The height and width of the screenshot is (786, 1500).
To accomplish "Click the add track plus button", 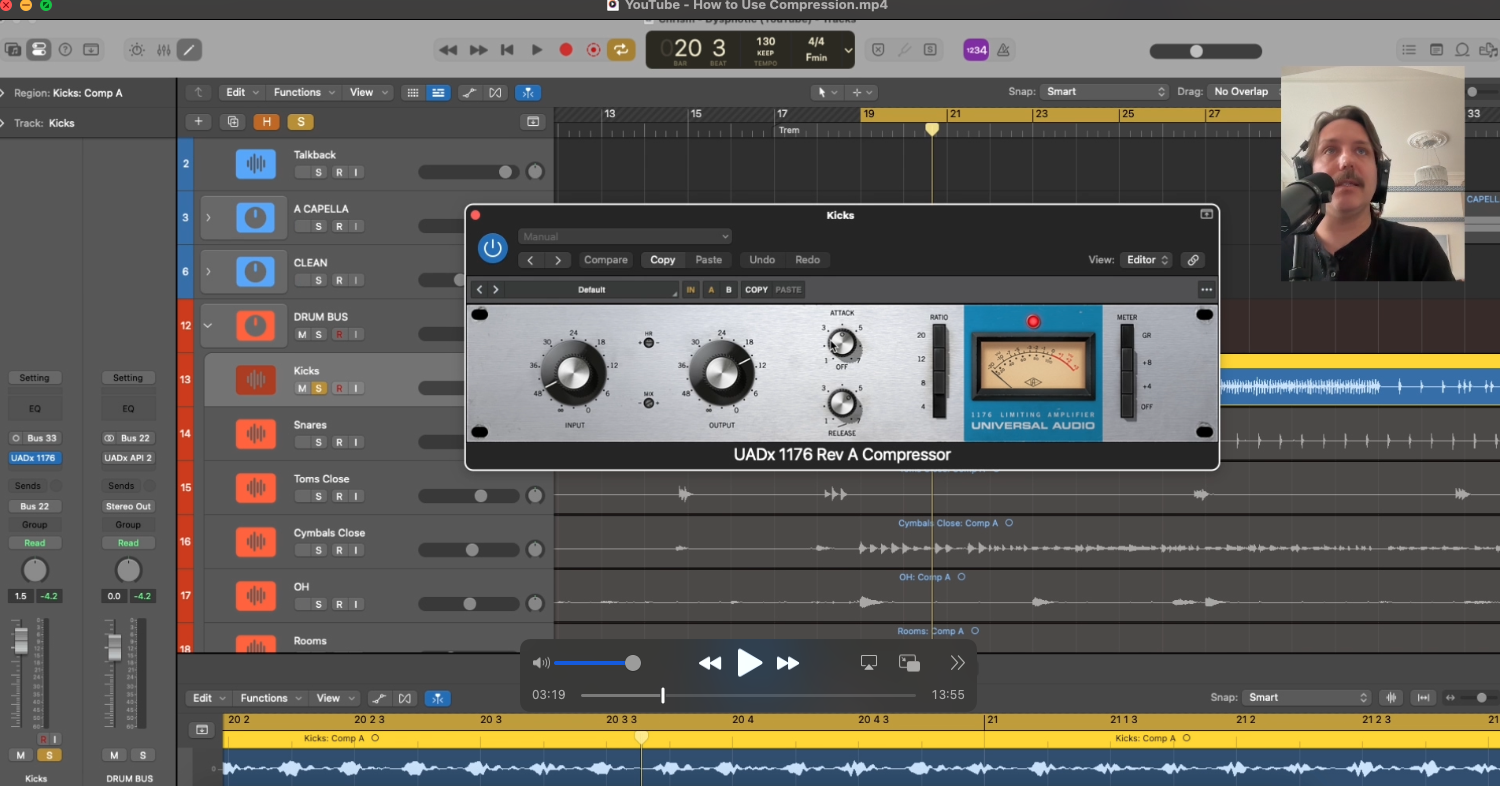I will pyautogui.click(x=198, y=122).
